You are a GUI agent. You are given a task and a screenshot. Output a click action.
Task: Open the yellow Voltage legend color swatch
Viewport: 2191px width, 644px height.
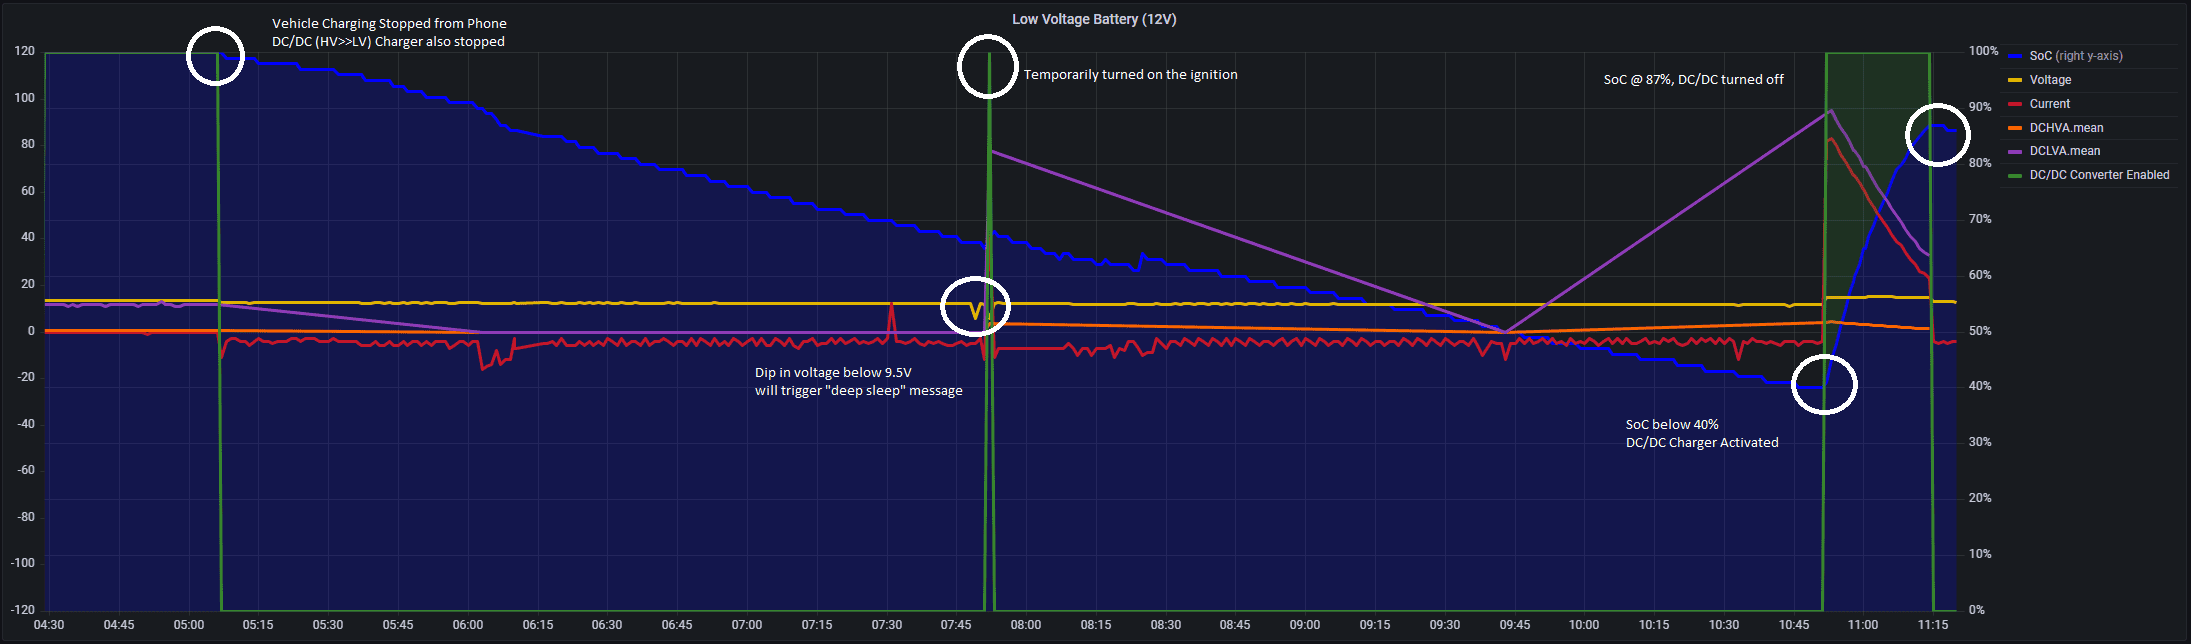coord(2015,81)
